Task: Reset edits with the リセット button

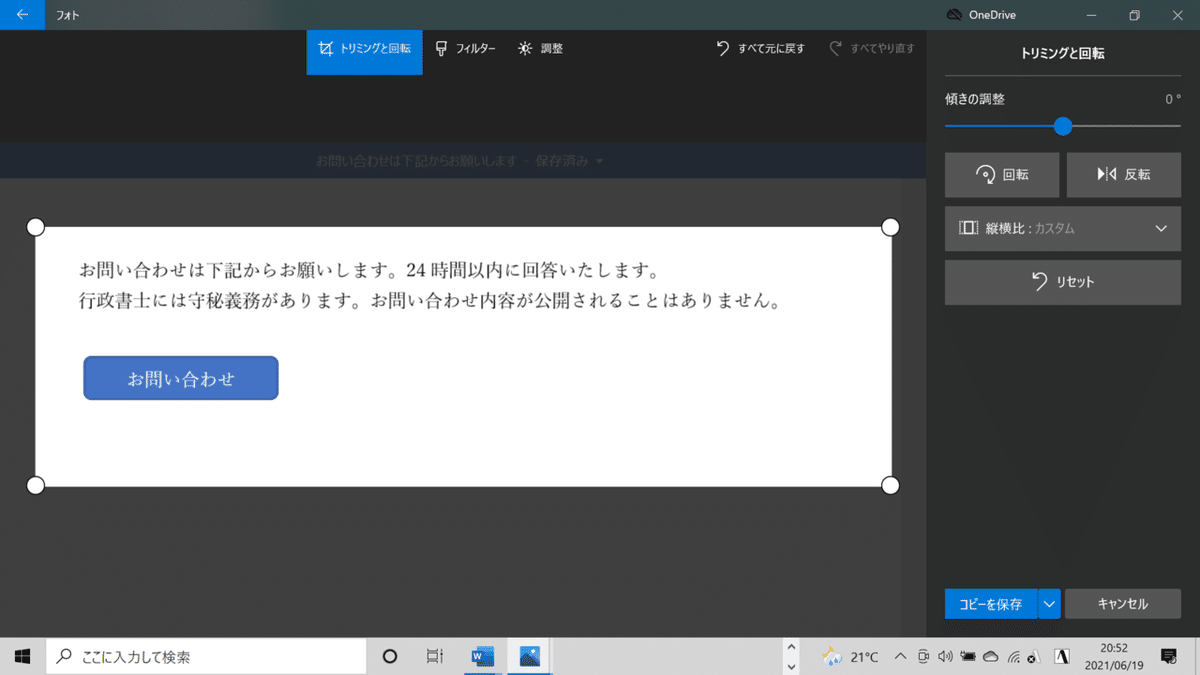Action: (1062, 282)
